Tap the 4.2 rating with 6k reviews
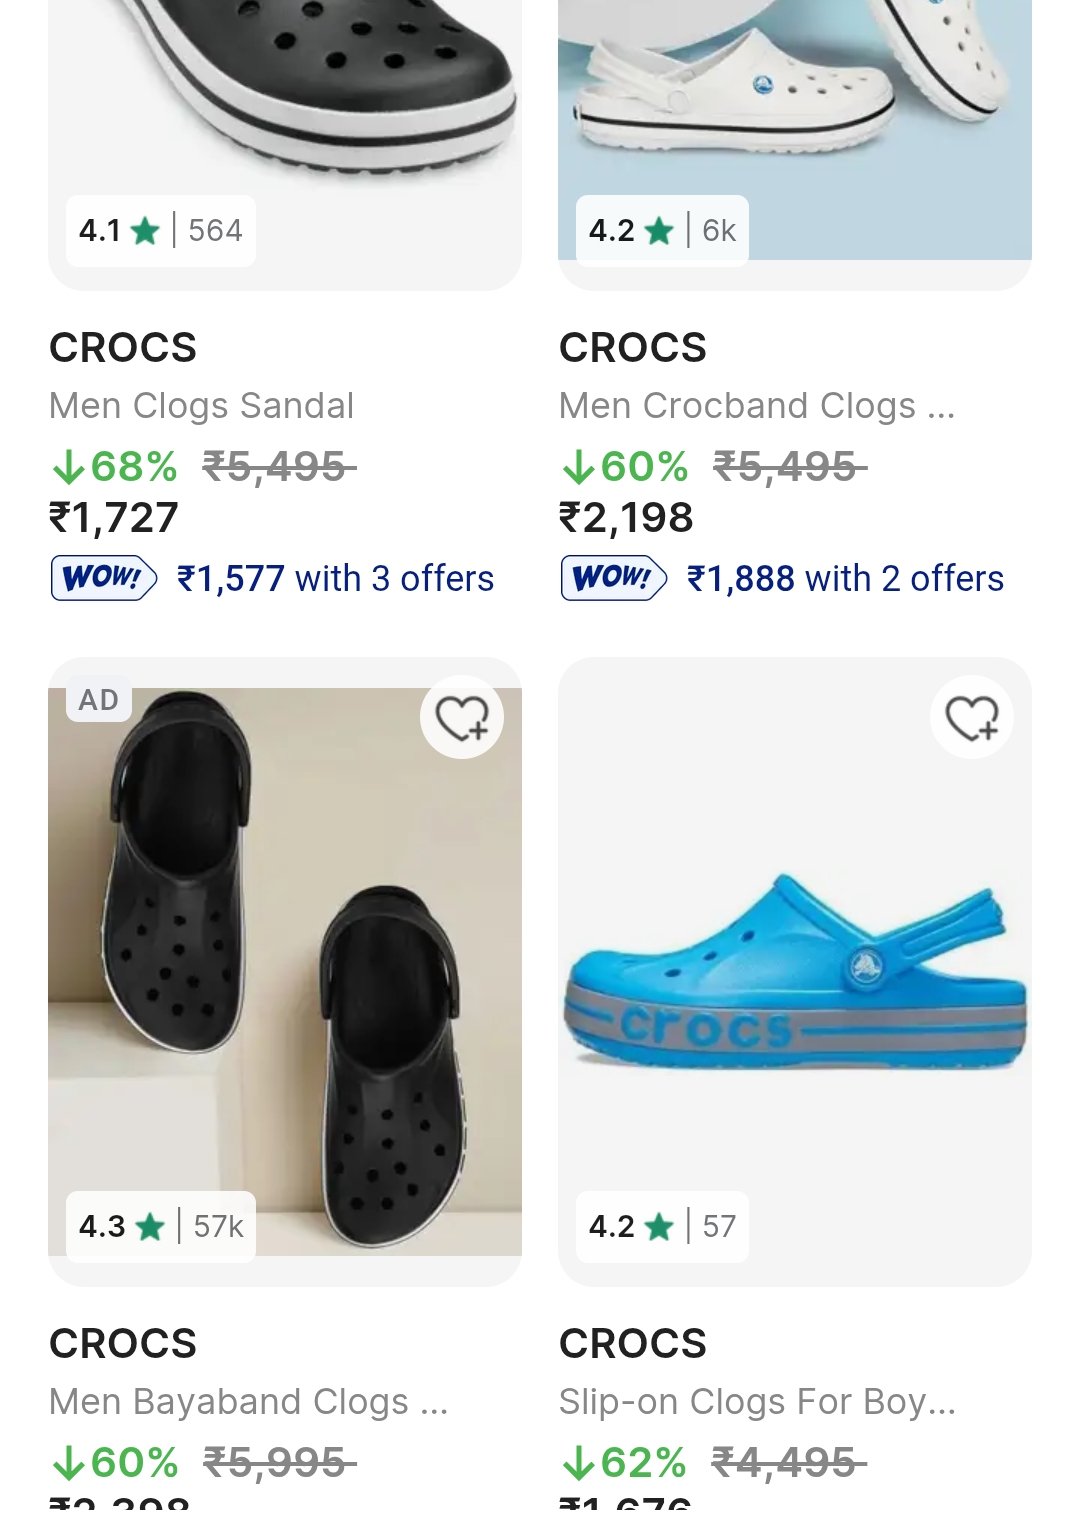This screenshot has height=1517, width=1080. 662,231
